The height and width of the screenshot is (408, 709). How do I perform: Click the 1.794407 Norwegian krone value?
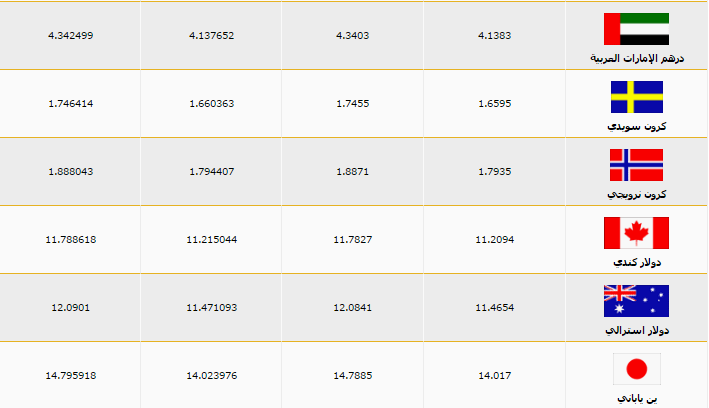click(211, 171)
